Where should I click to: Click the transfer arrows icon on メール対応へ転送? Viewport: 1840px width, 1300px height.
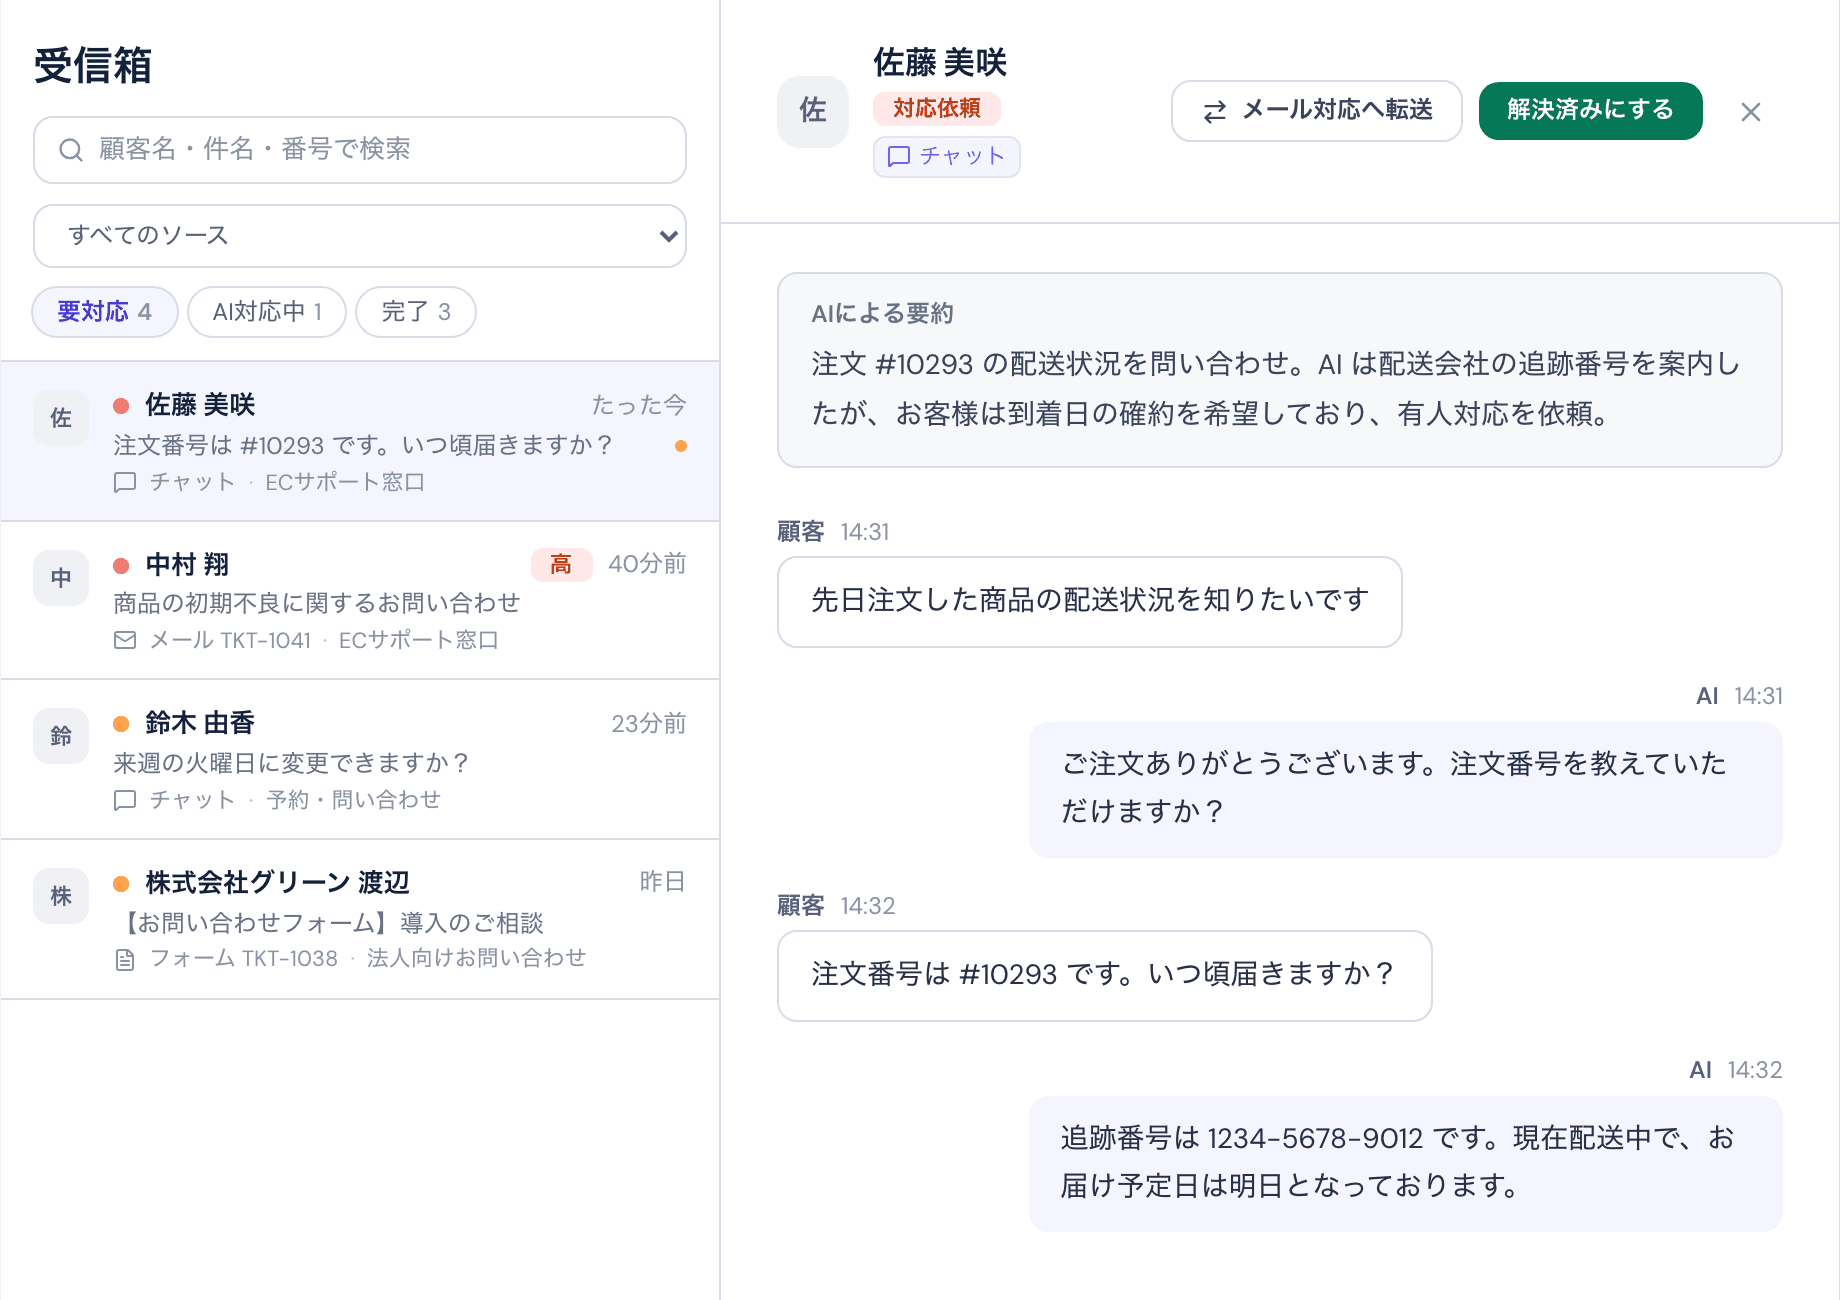coord(1215,111)
